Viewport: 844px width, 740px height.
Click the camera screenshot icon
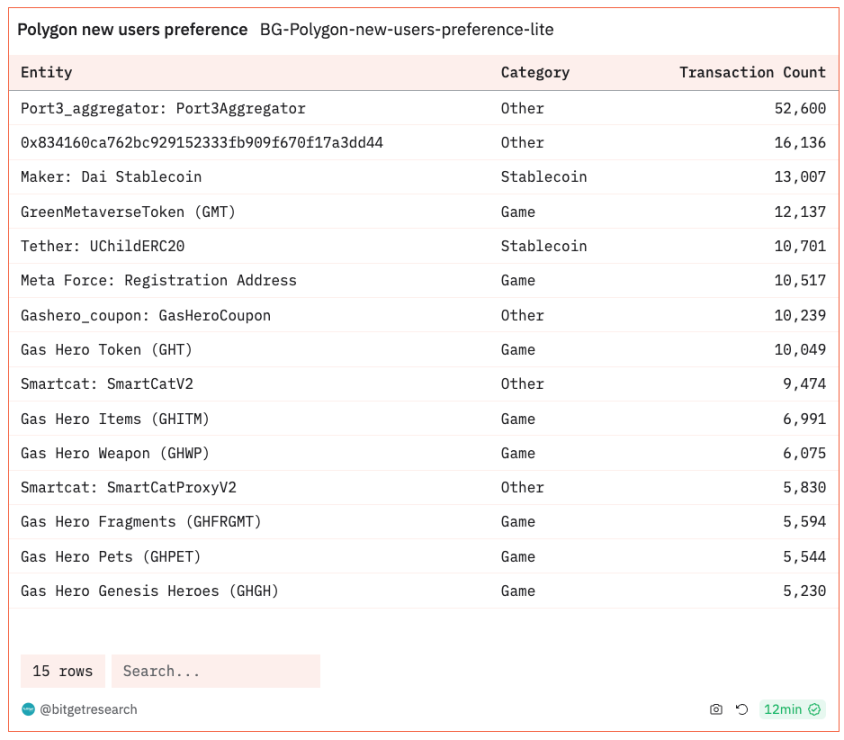click(716, 710)
